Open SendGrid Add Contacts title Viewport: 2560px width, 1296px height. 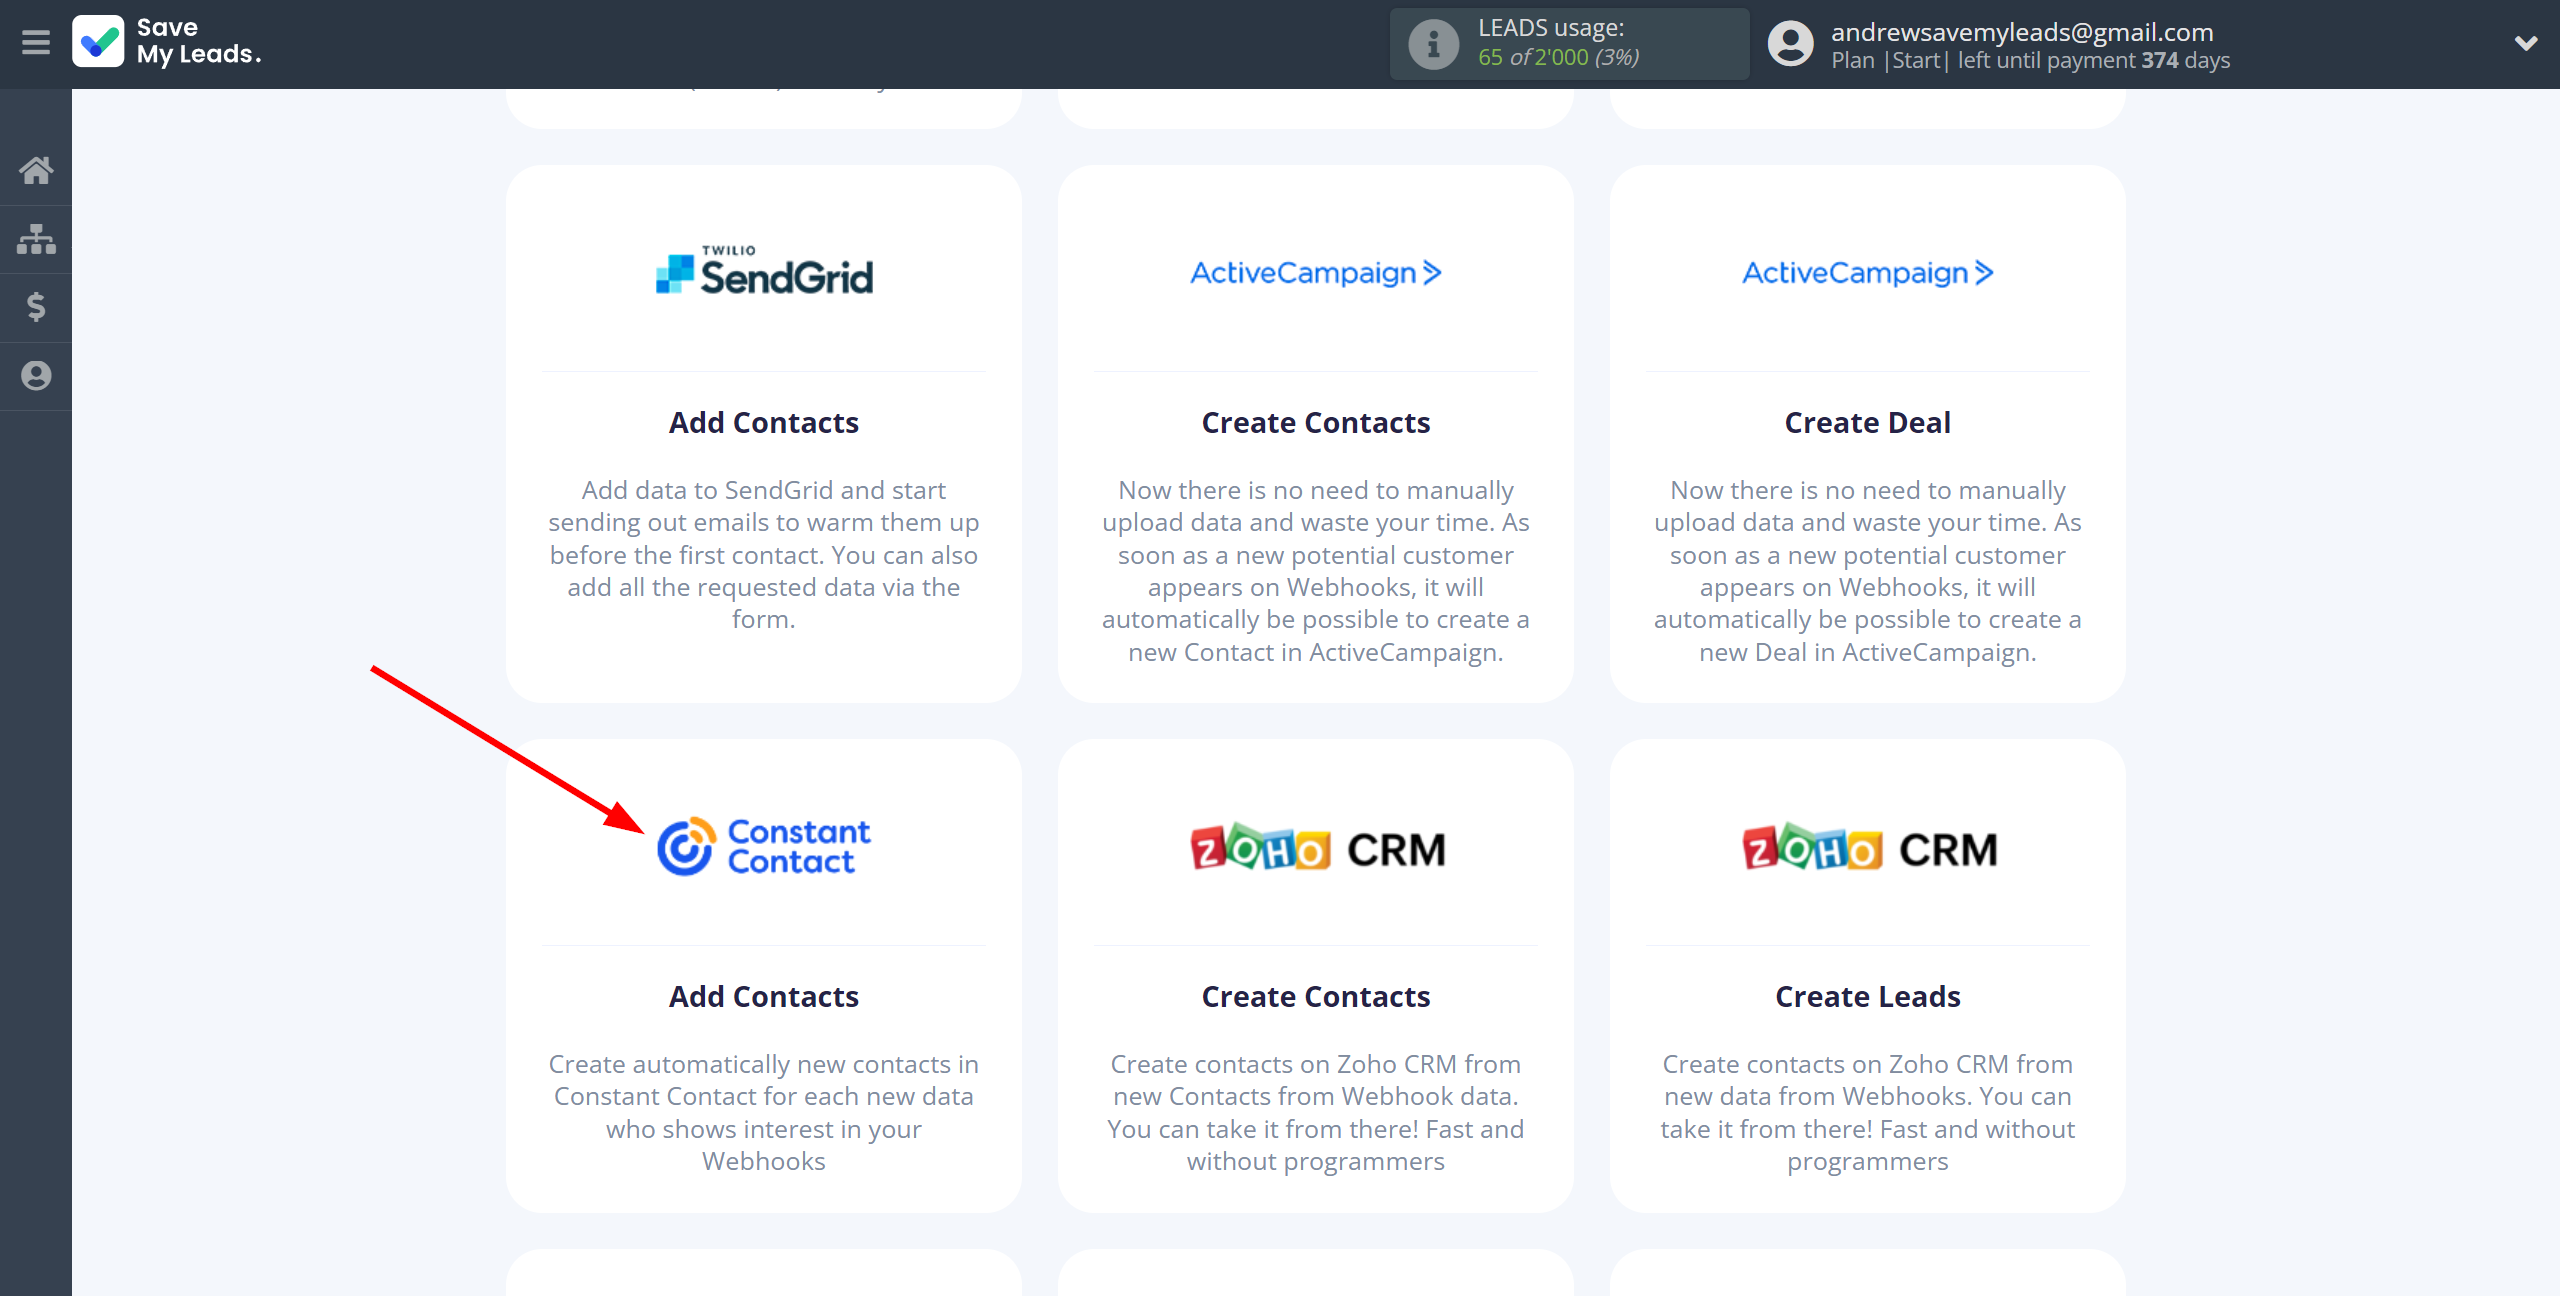(x=764, y=423)
